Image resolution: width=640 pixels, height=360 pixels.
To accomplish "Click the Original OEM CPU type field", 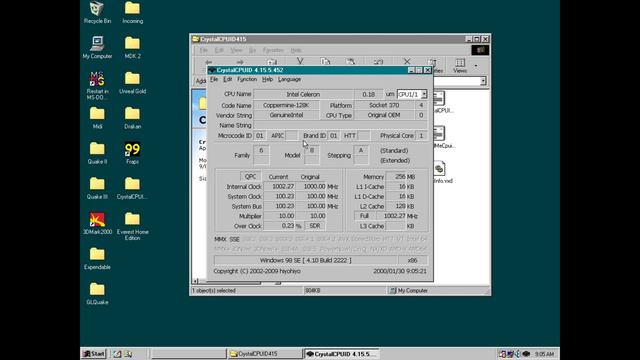I will 384,115.
